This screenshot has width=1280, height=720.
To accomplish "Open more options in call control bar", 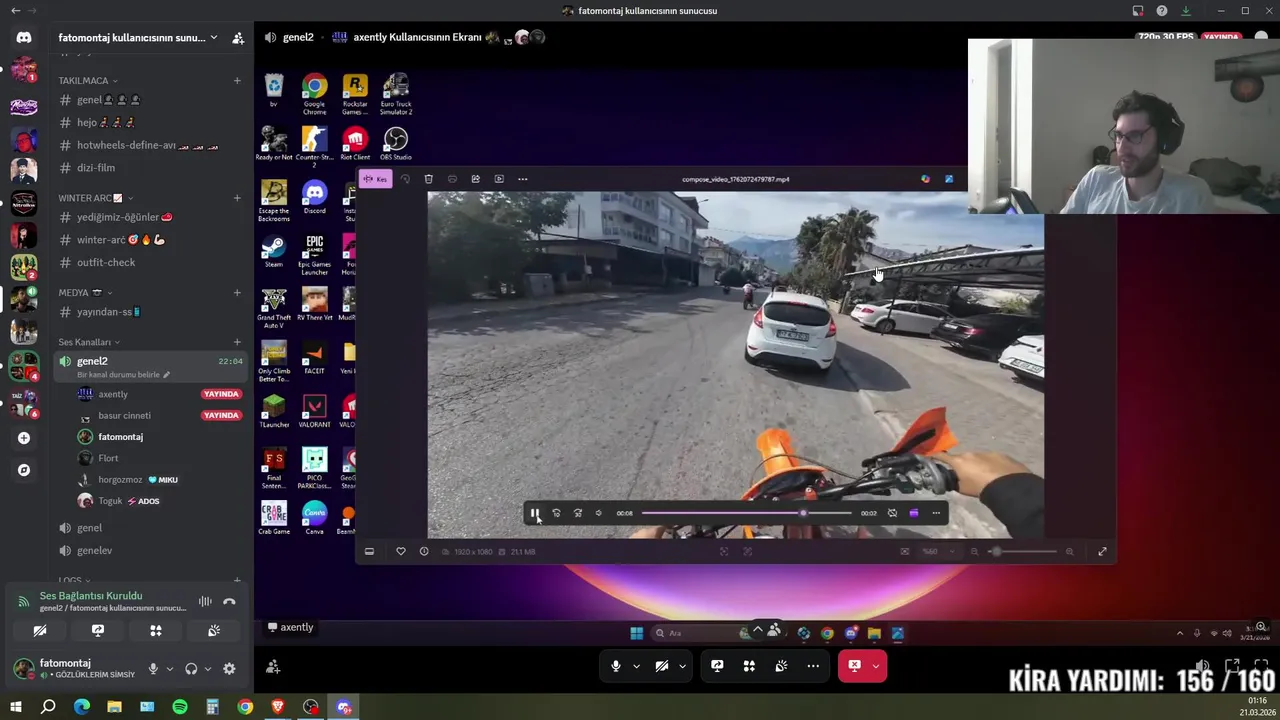I will (813, 666).
